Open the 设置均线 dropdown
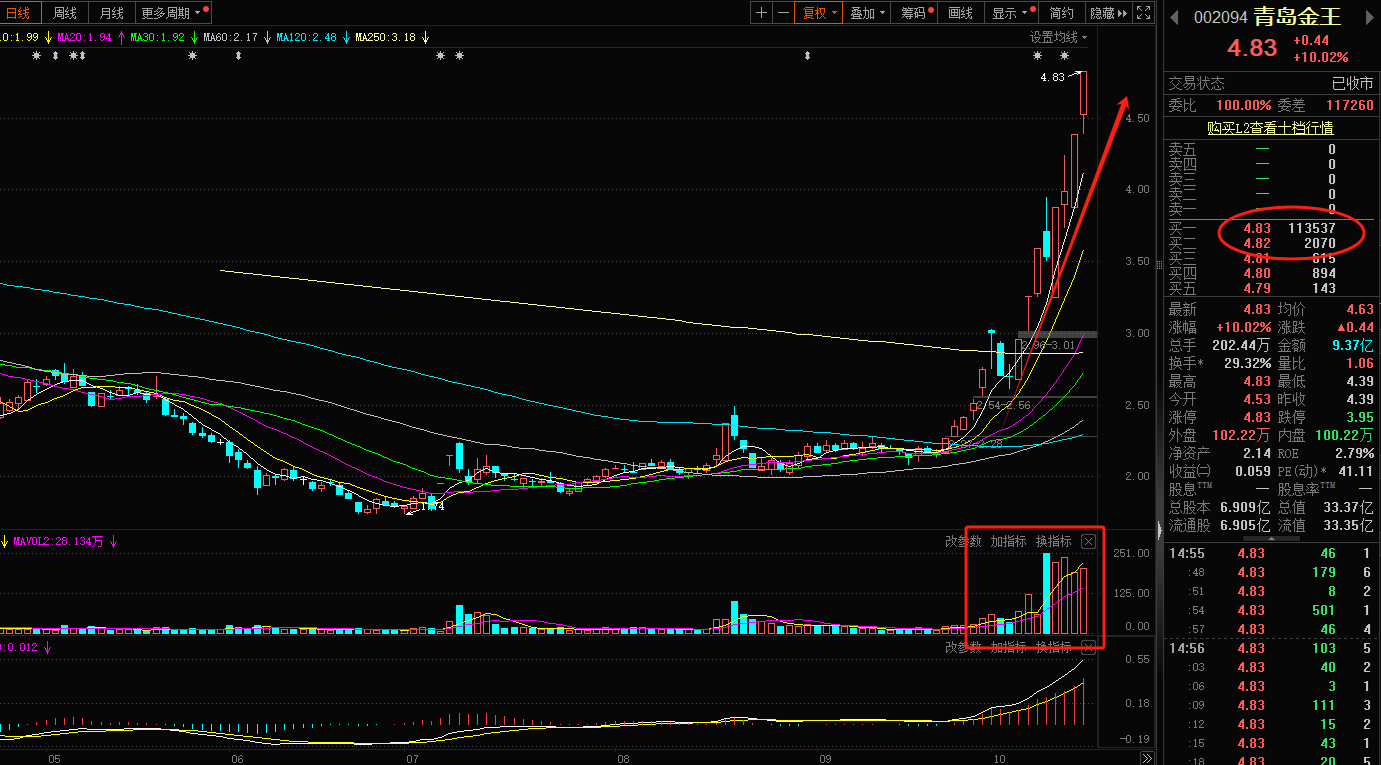The width and height of the screenshot is (1381, 765). [x=1059, y=37]
